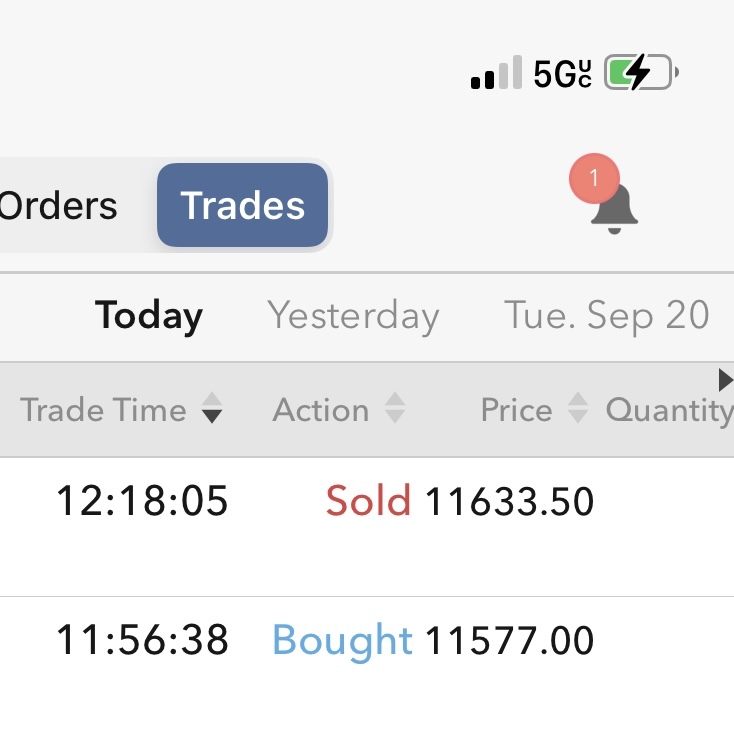View Yesterday's trades

[353, 316]
